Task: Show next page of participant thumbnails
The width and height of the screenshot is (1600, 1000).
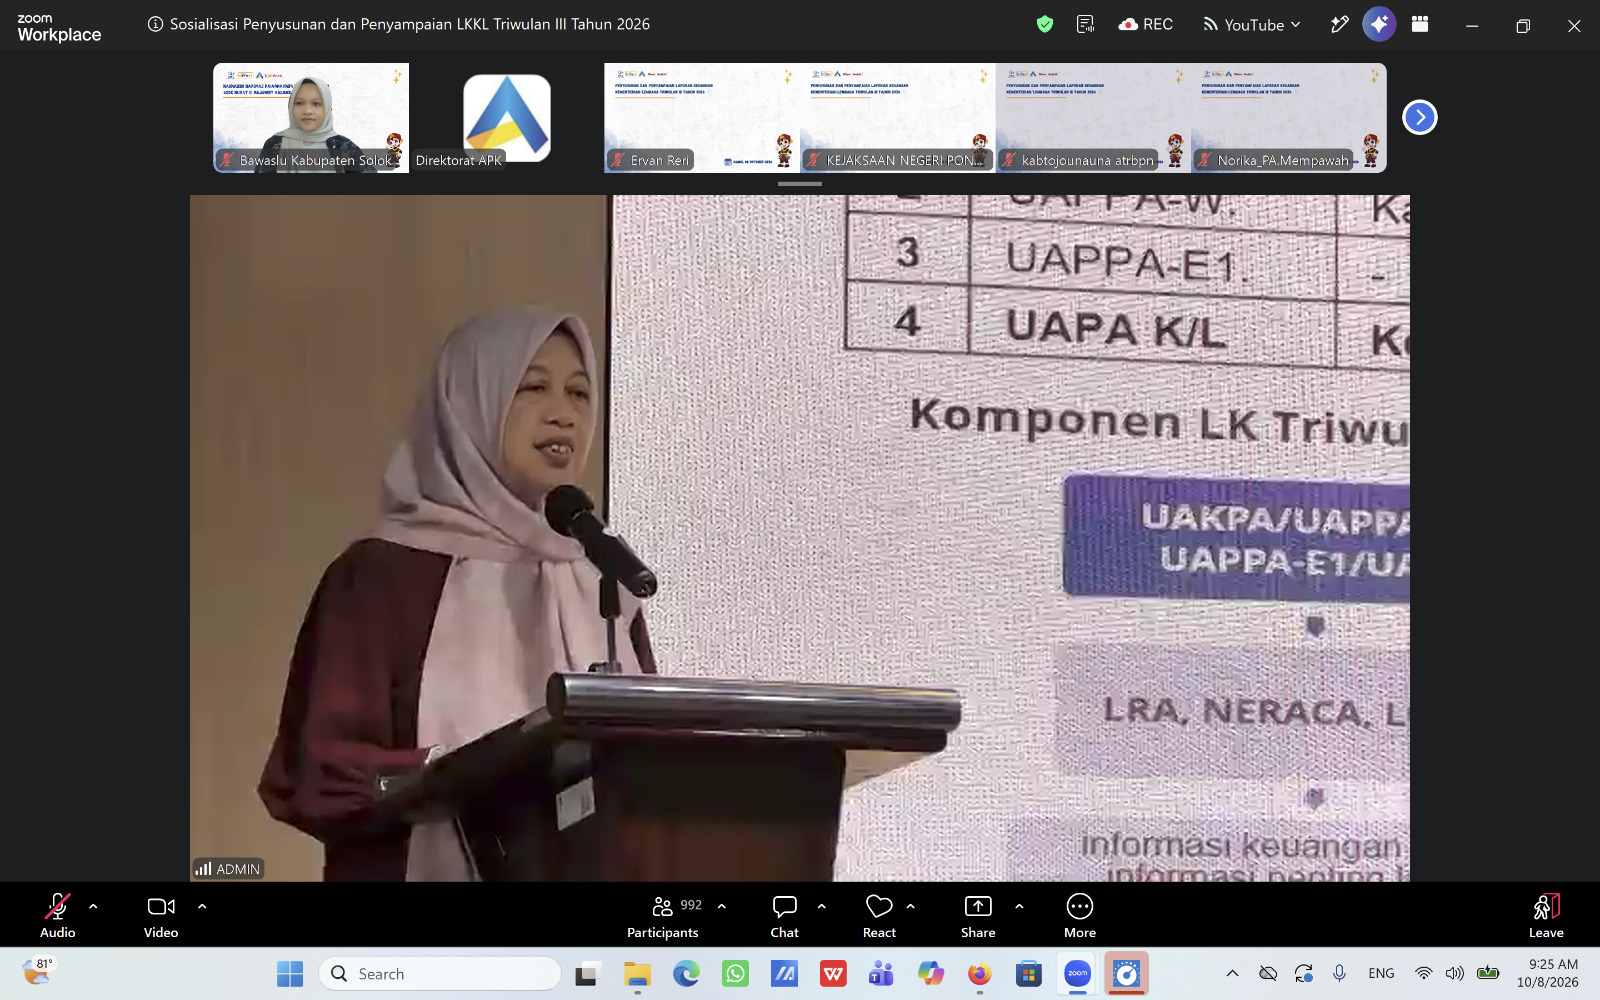Action: pyautogui.click(x=1420, y=117)
